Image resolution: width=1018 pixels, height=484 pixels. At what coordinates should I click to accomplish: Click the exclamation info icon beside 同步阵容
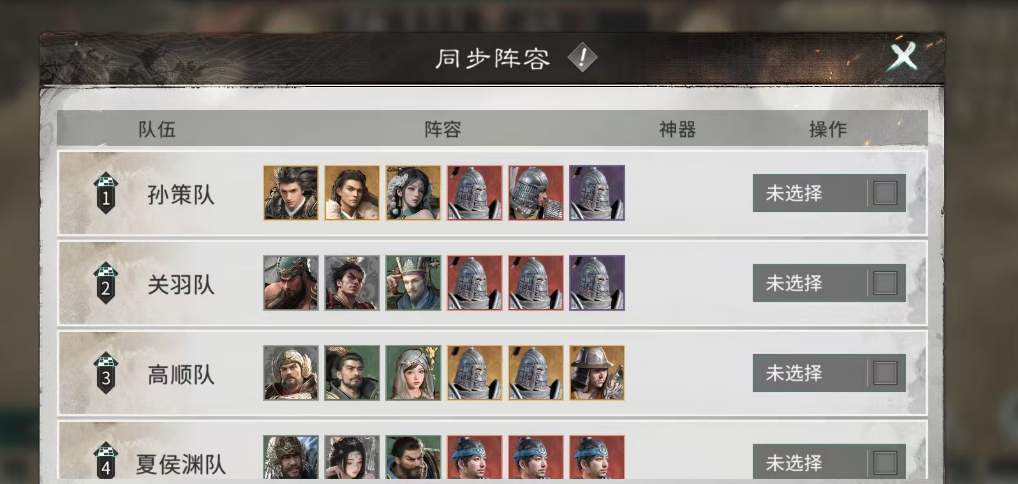582,58
